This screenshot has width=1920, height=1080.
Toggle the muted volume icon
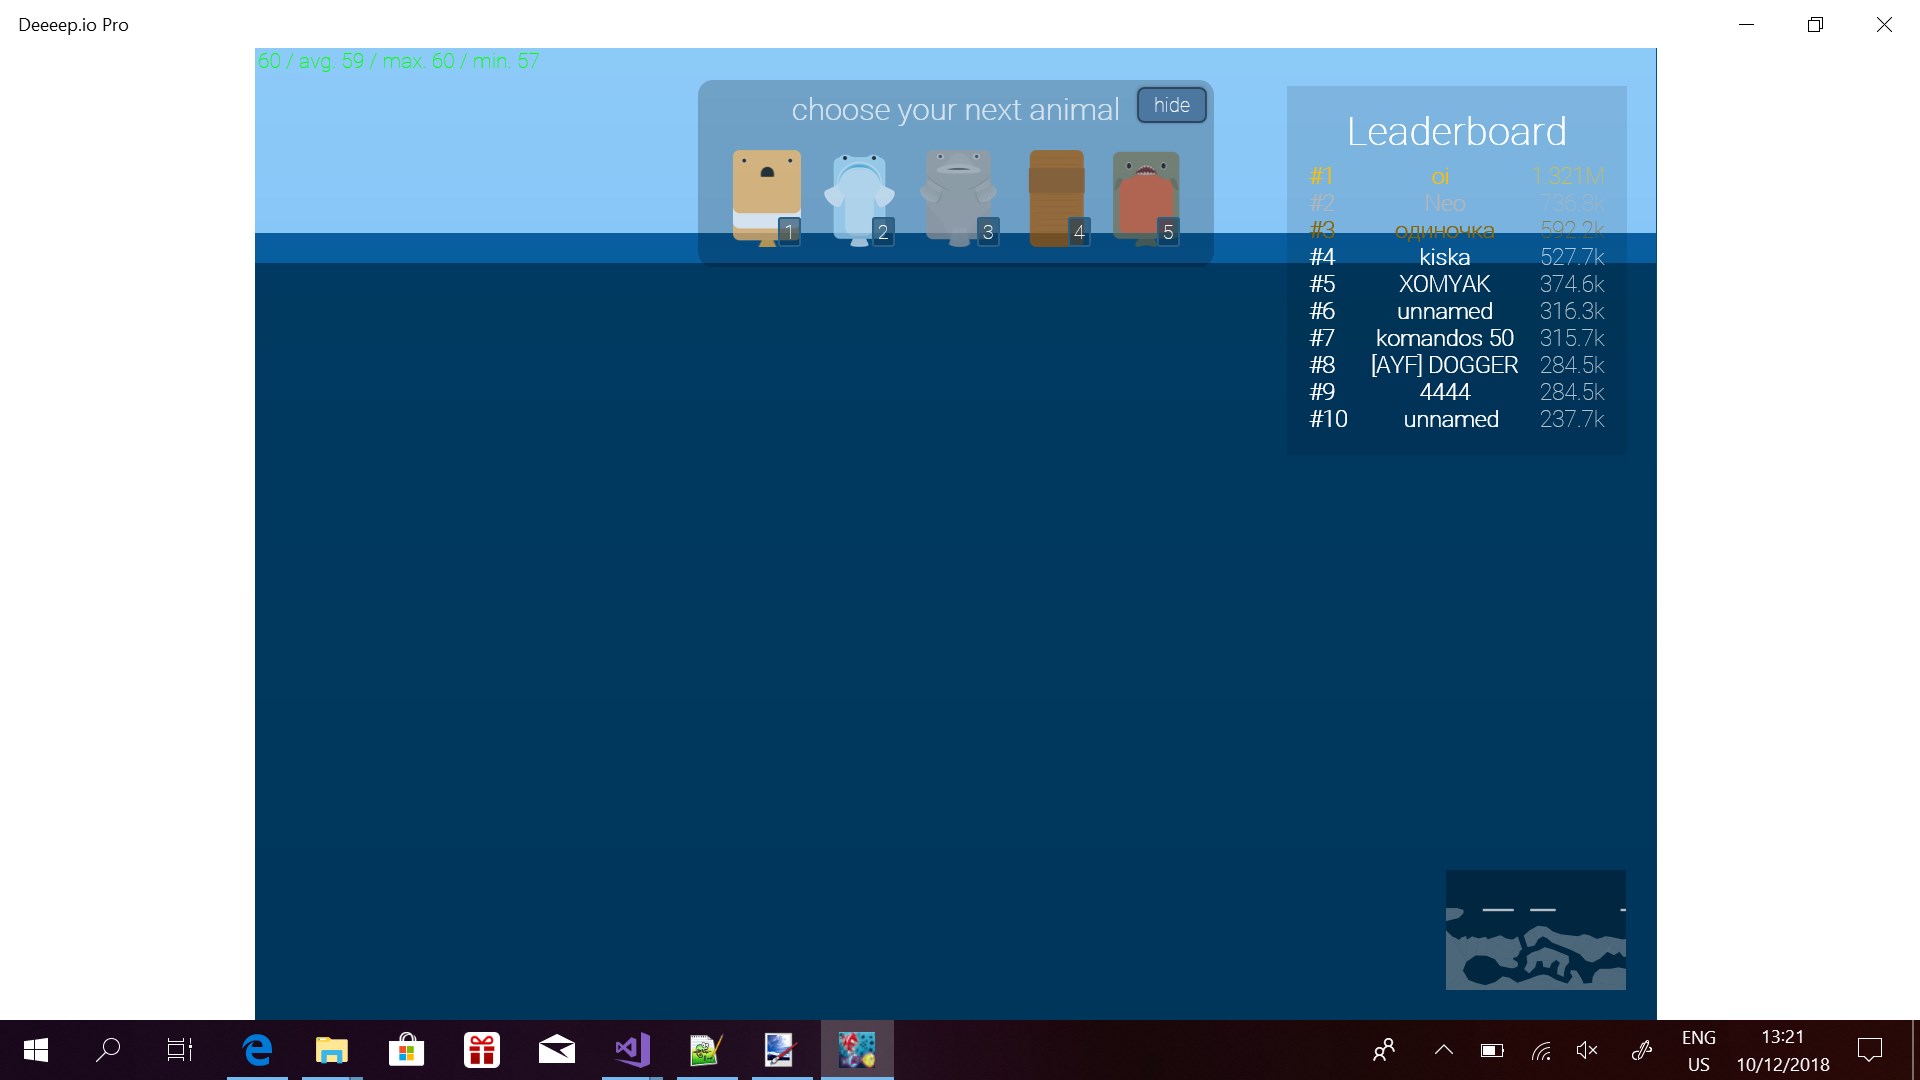pyautogui.click(x=1587, y=1050)
